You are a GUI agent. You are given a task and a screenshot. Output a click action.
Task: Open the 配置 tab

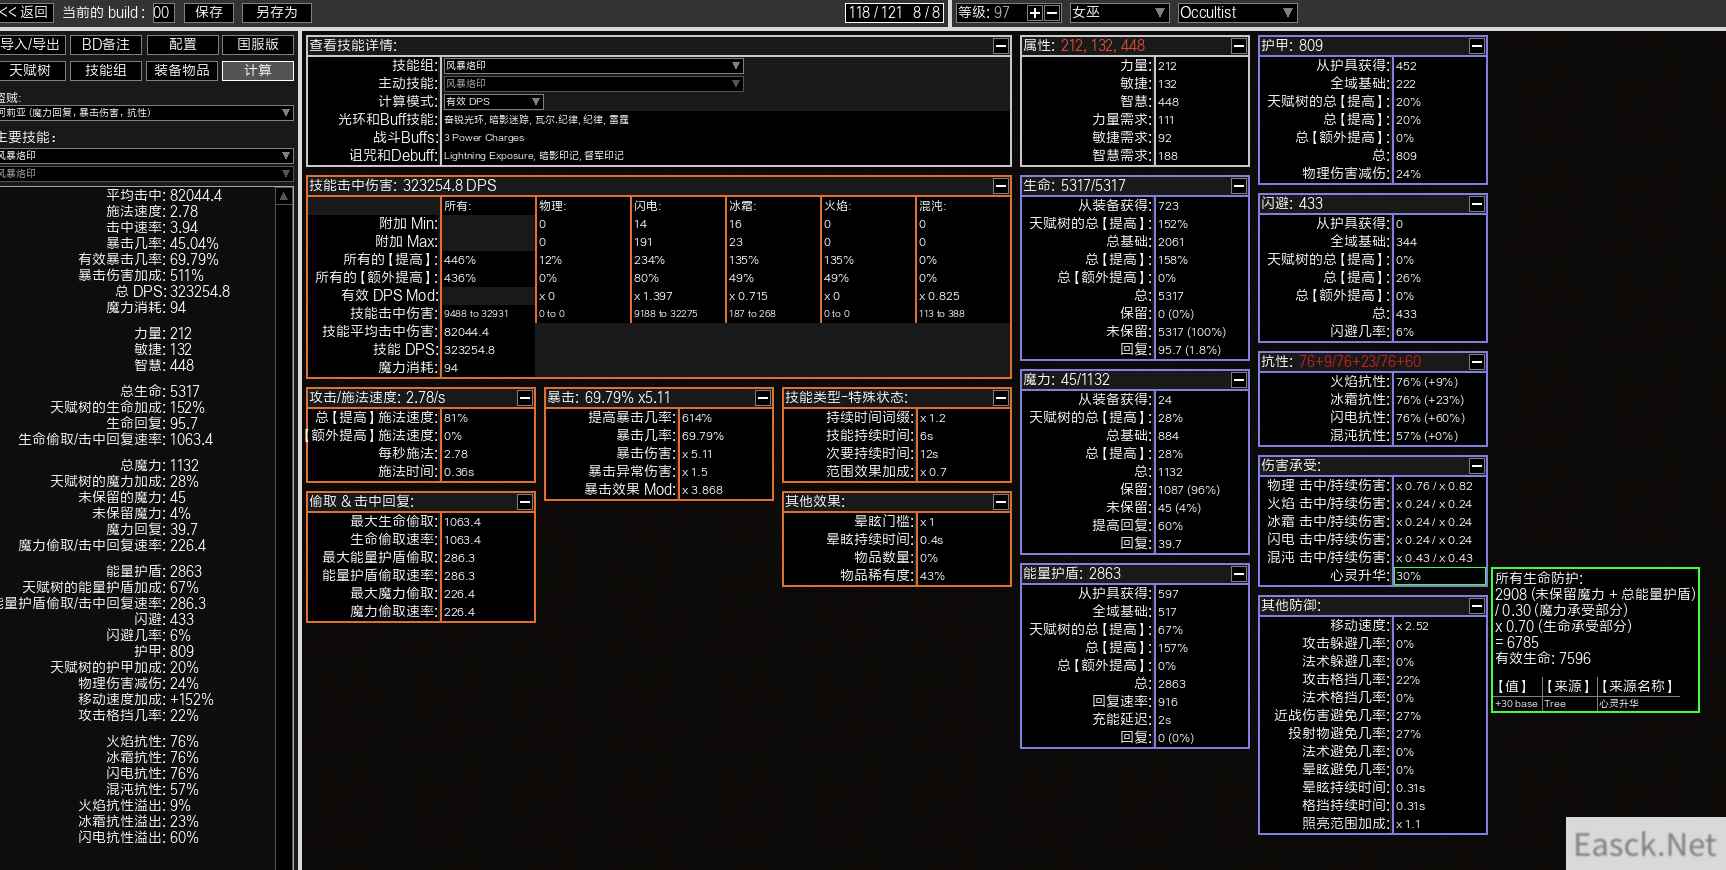182,45
